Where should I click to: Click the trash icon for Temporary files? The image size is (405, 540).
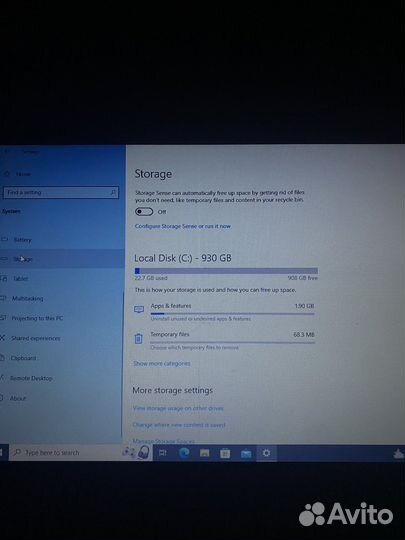tap(138, 339)
